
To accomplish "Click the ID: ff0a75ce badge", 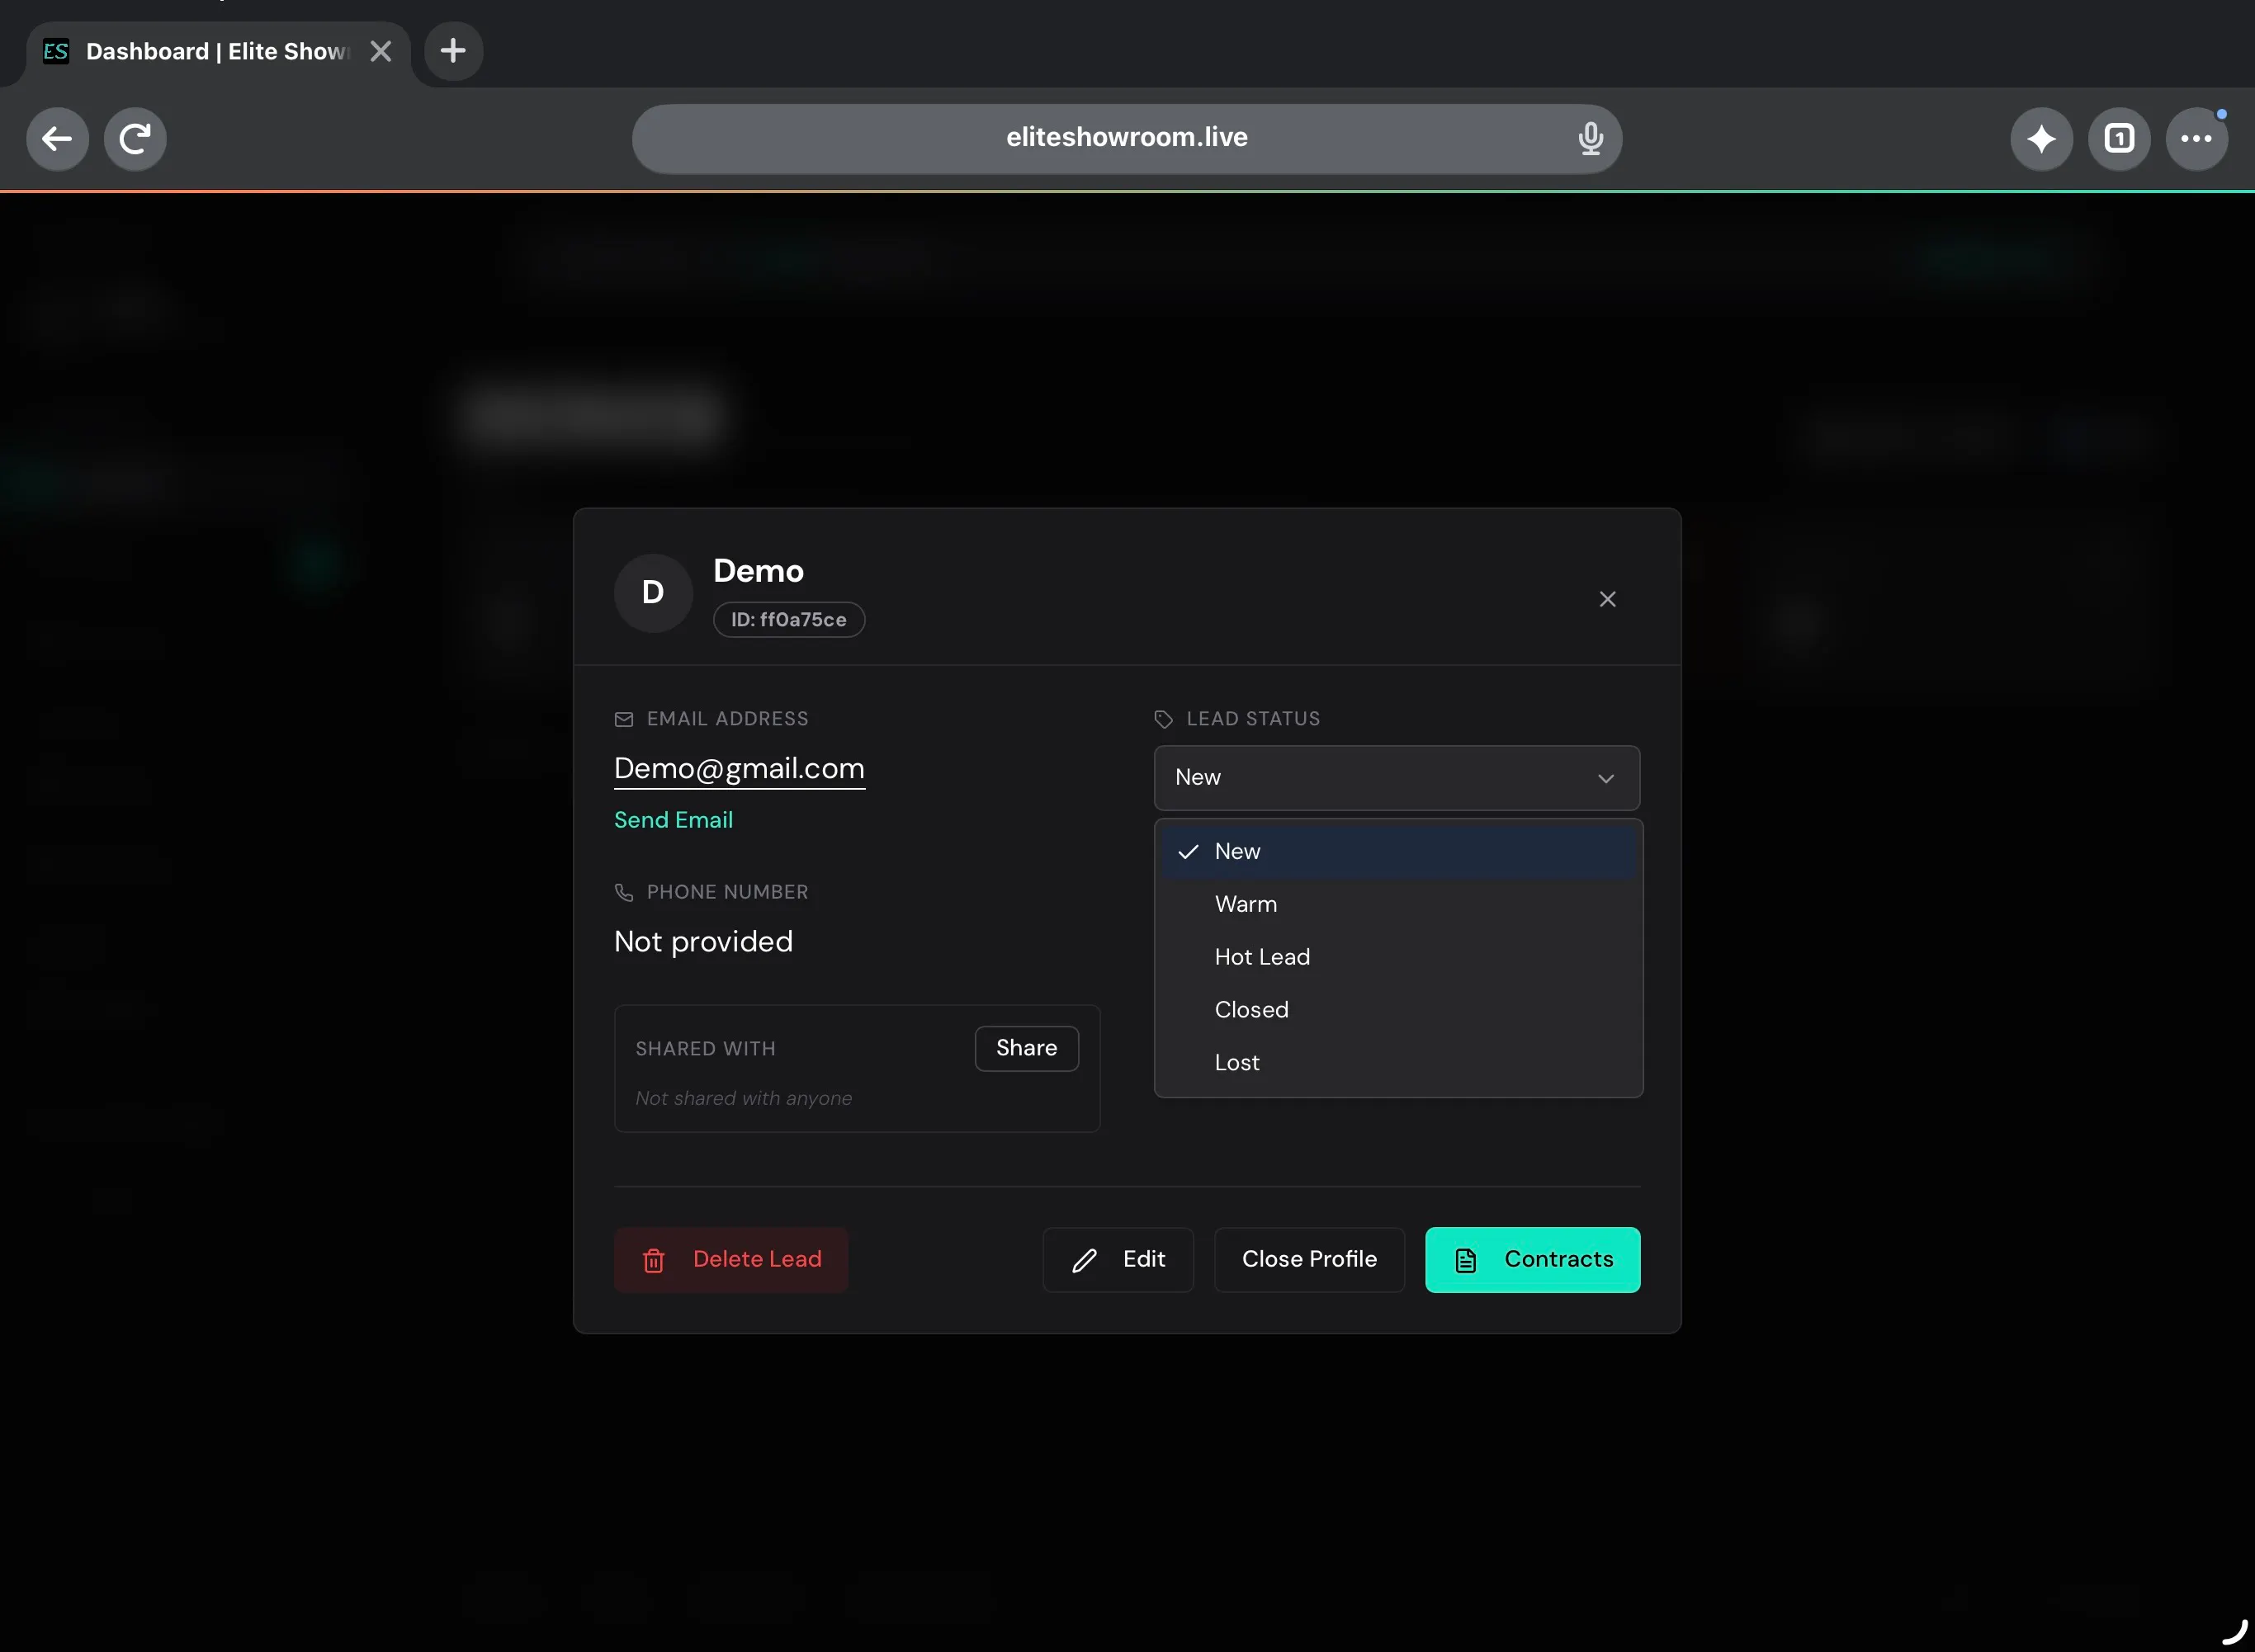I will pos(788,619).
